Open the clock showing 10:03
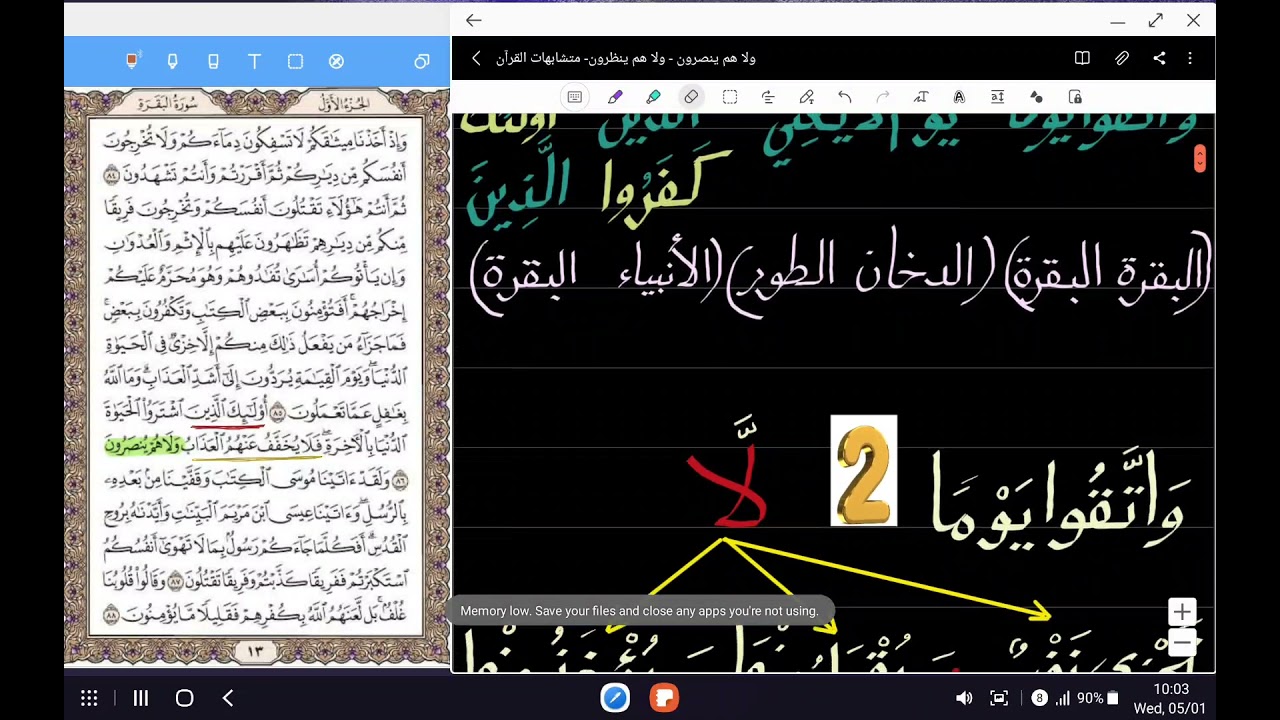This screenshot has height=720, width=1280. (1170, 689)
